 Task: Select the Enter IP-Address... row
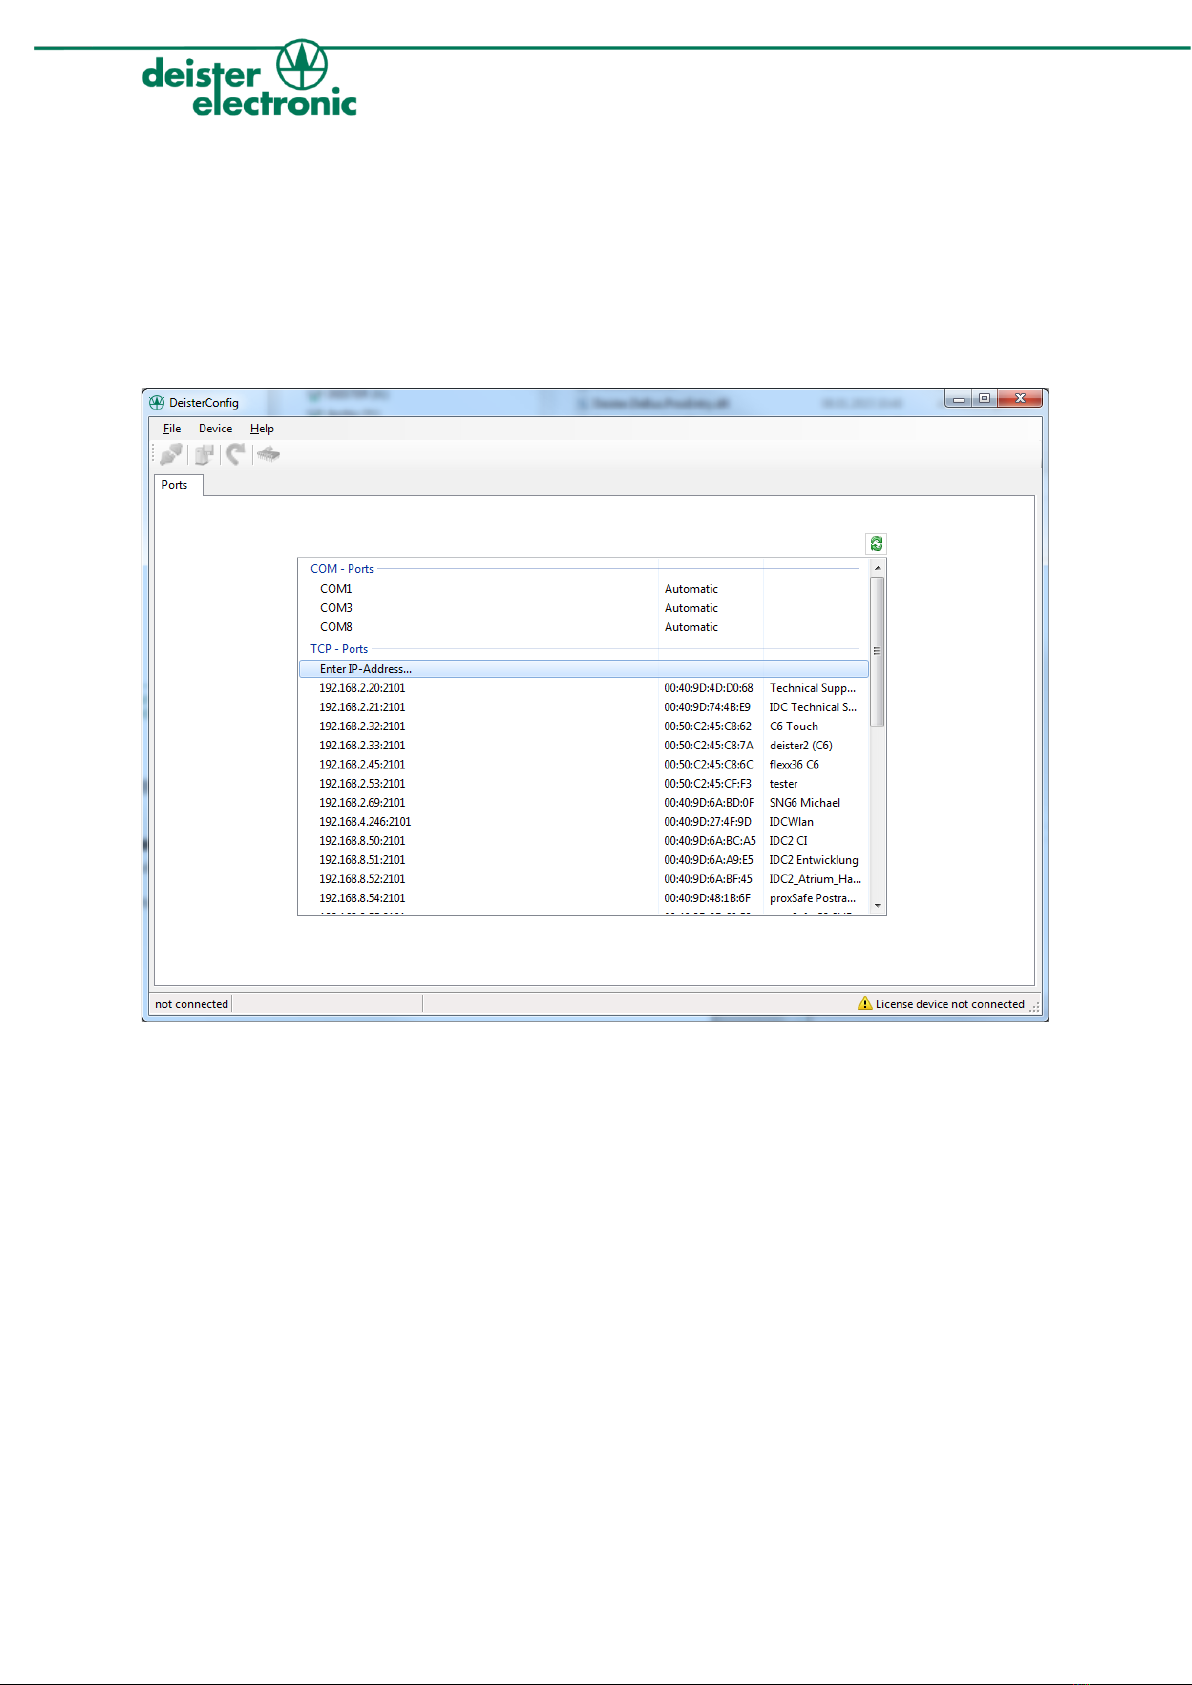point(584,669)
